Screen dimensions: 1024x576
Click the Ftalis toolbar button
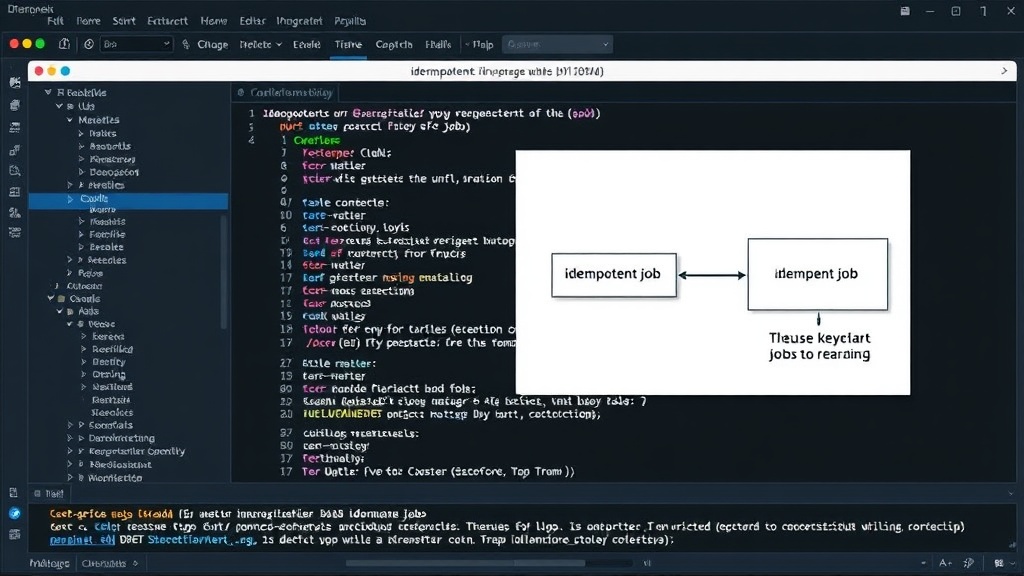(x=438, y=44)
